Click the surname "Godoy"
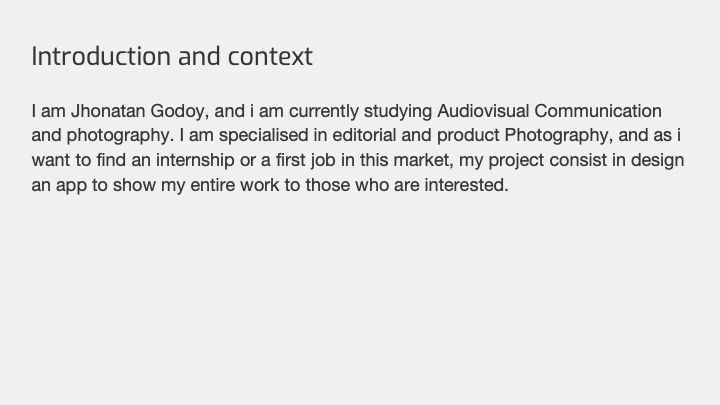The height and width of the screenshot is (405, 720). pyautogui.click(x=178, y=112)
